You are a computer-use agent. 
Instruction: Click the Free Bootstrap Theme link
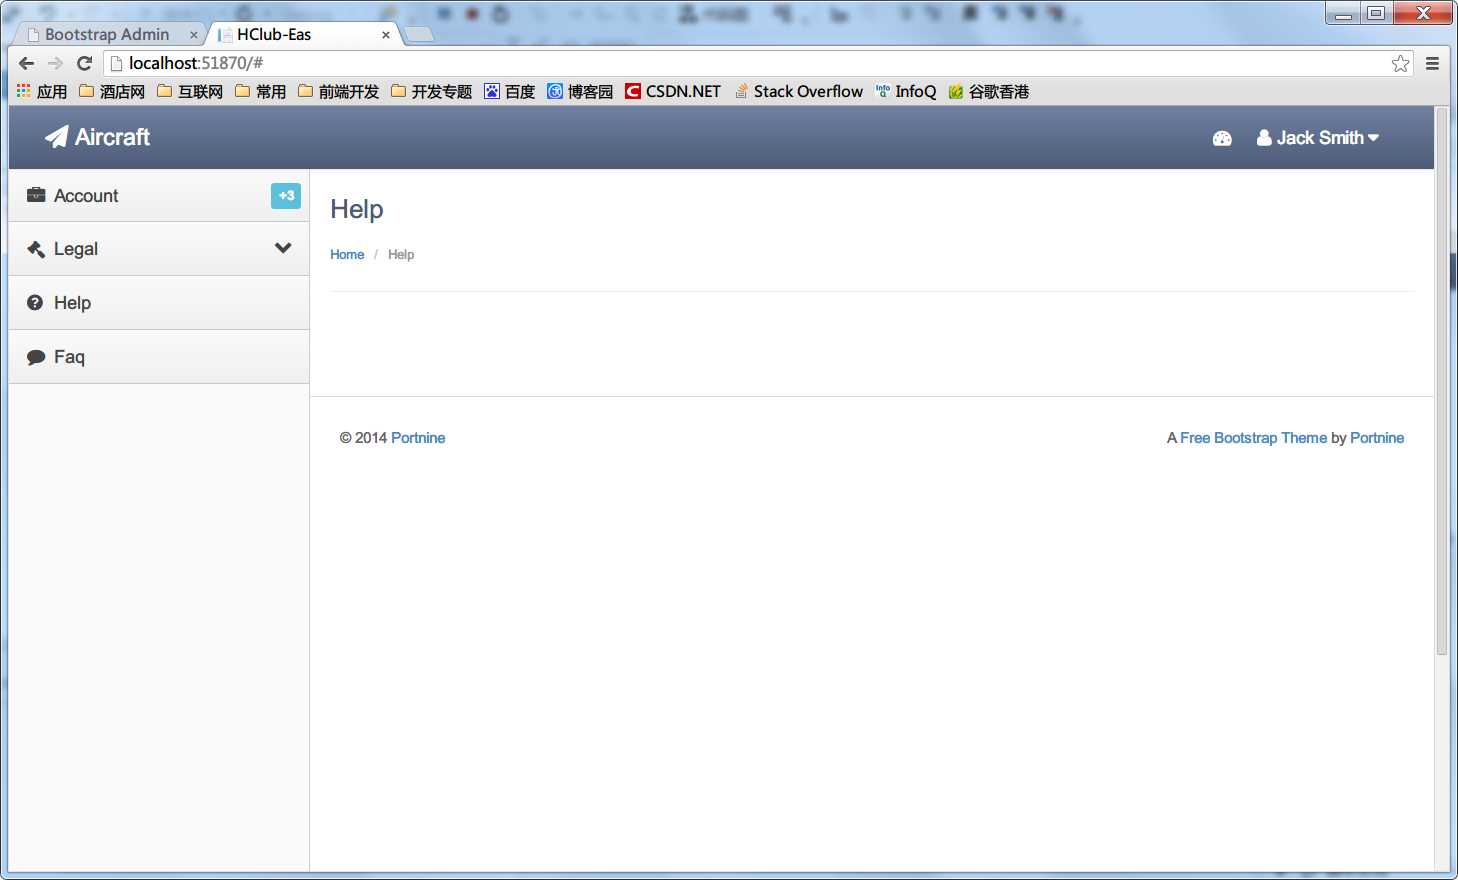pos(1253,438)
